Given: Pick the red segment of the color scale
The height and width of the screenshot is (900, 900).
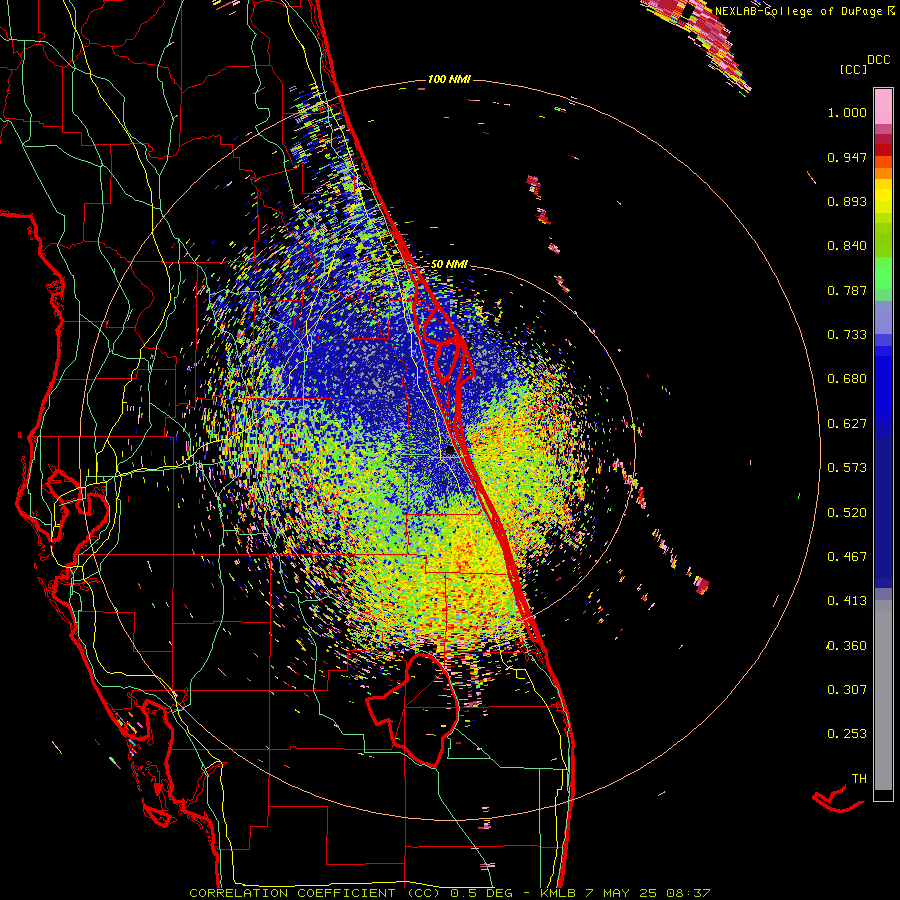Looking at the screenshot, I should [x=883, y=149].
